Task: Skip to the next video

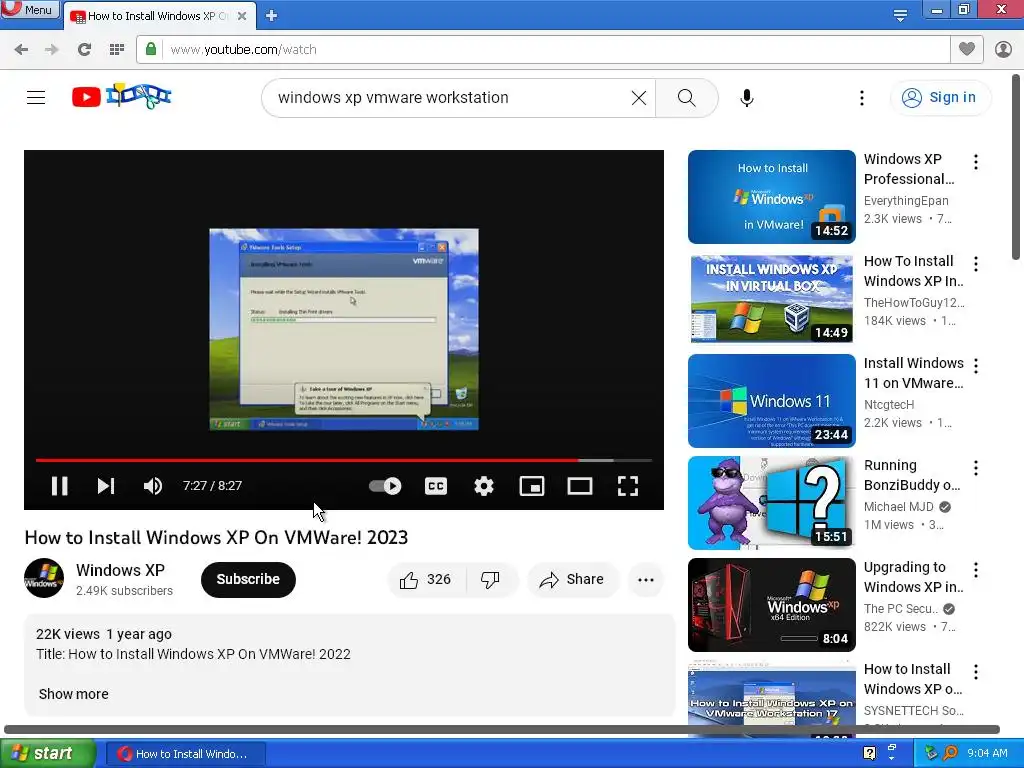Action: click(106, 486)
